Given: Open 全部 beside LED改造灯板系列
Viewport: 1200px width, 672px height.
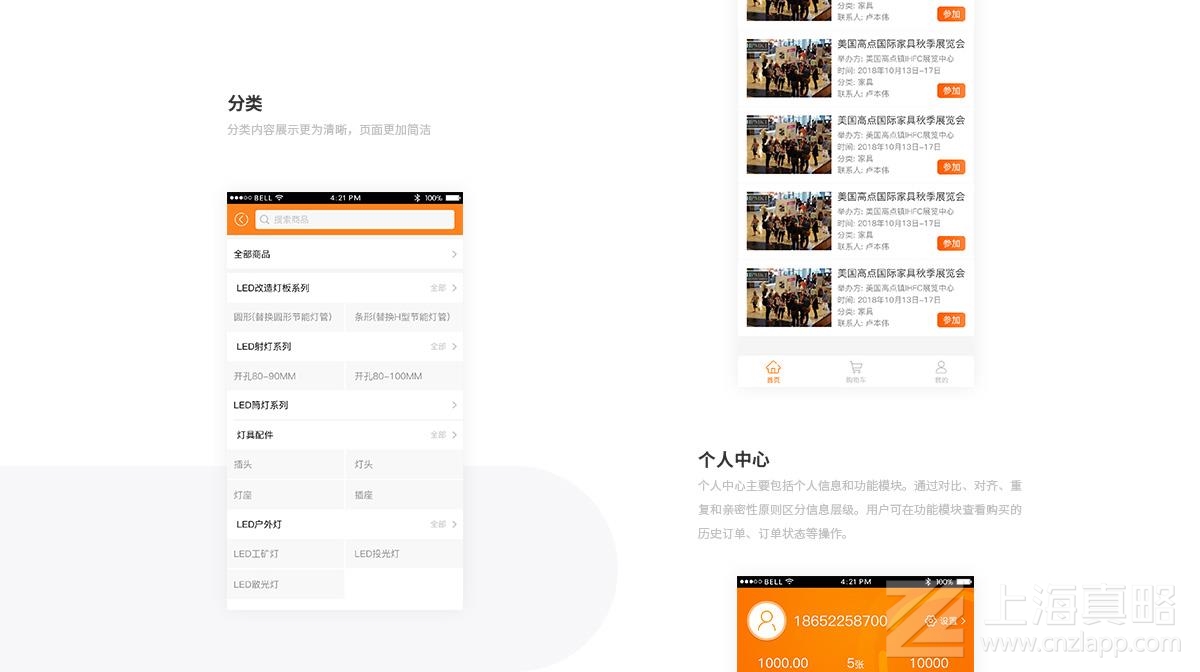Looking at the screenshot, I should (x=440, y=288).
